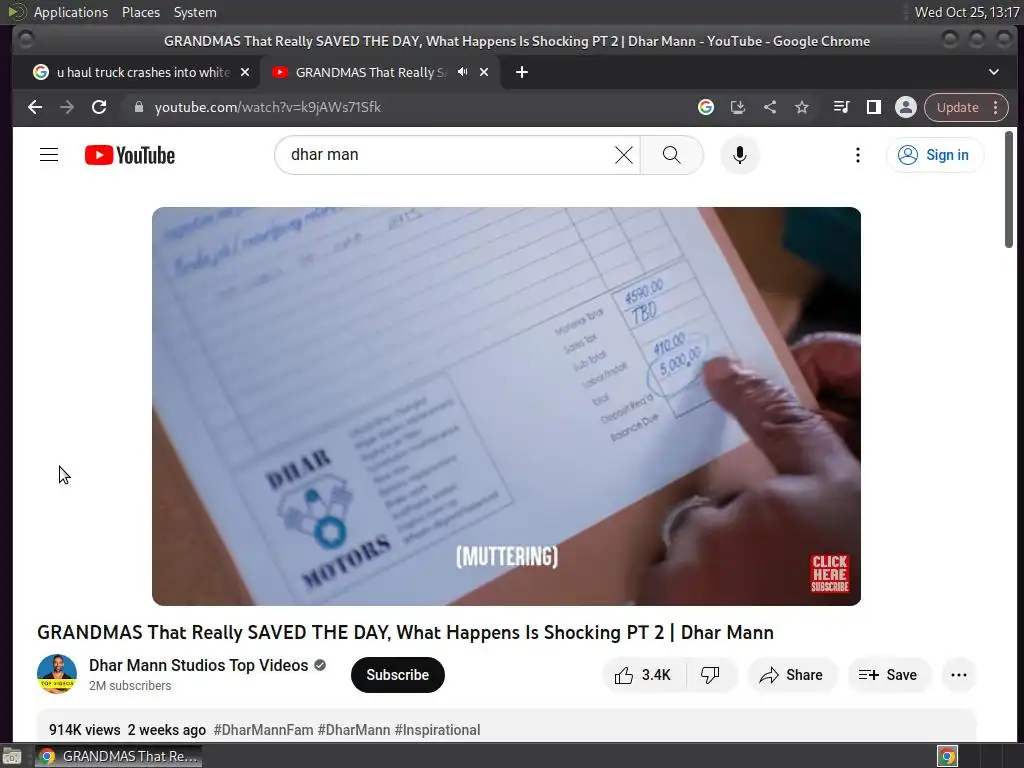Share this page from address bar
Image resolution: width=1024 pixels, height=768 pixels.
tap(770, 107)
